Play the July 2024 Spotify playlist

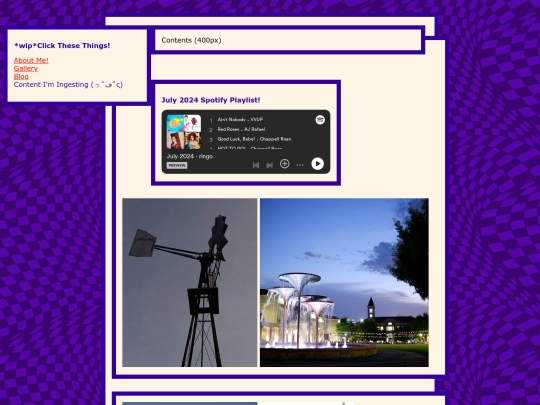pos(318,164)
